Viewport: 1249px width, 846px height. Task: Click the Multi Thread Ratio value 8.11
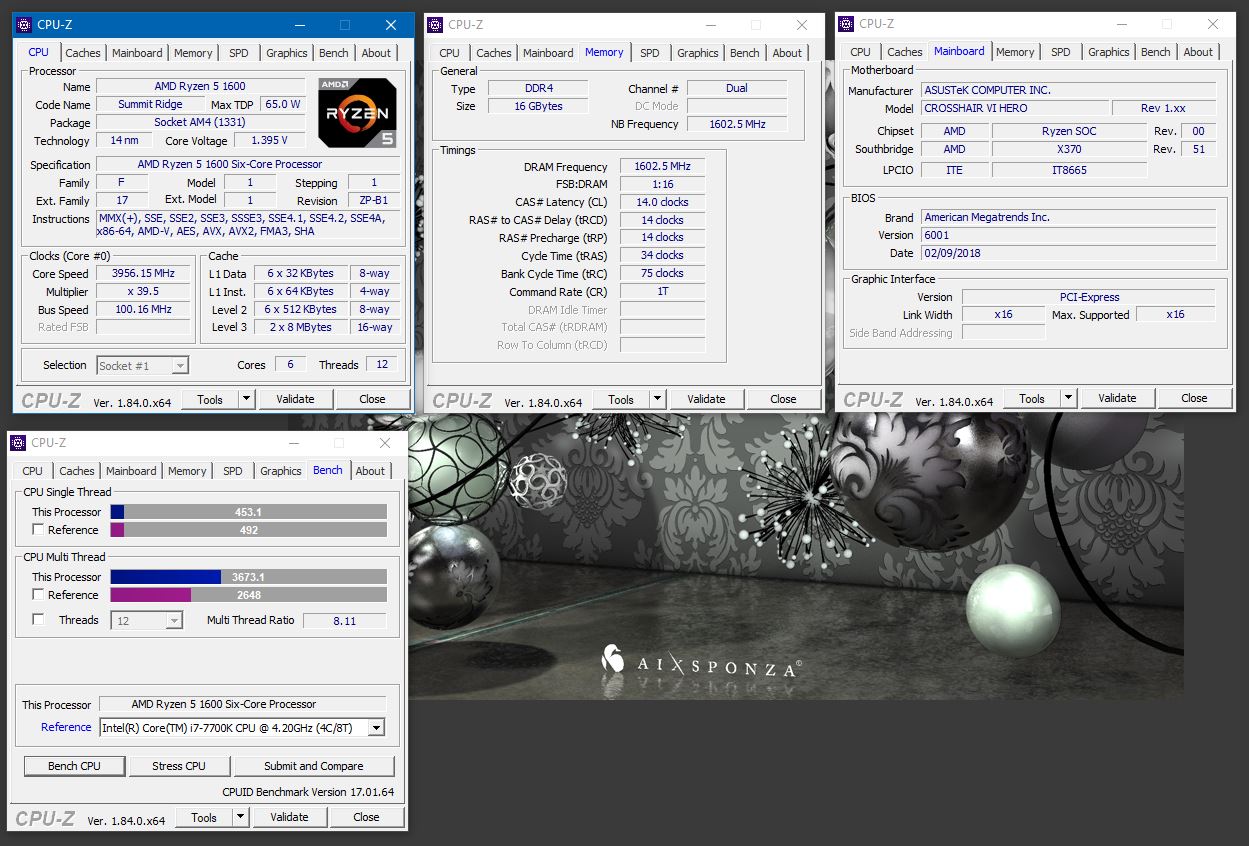tap(344, 621)
